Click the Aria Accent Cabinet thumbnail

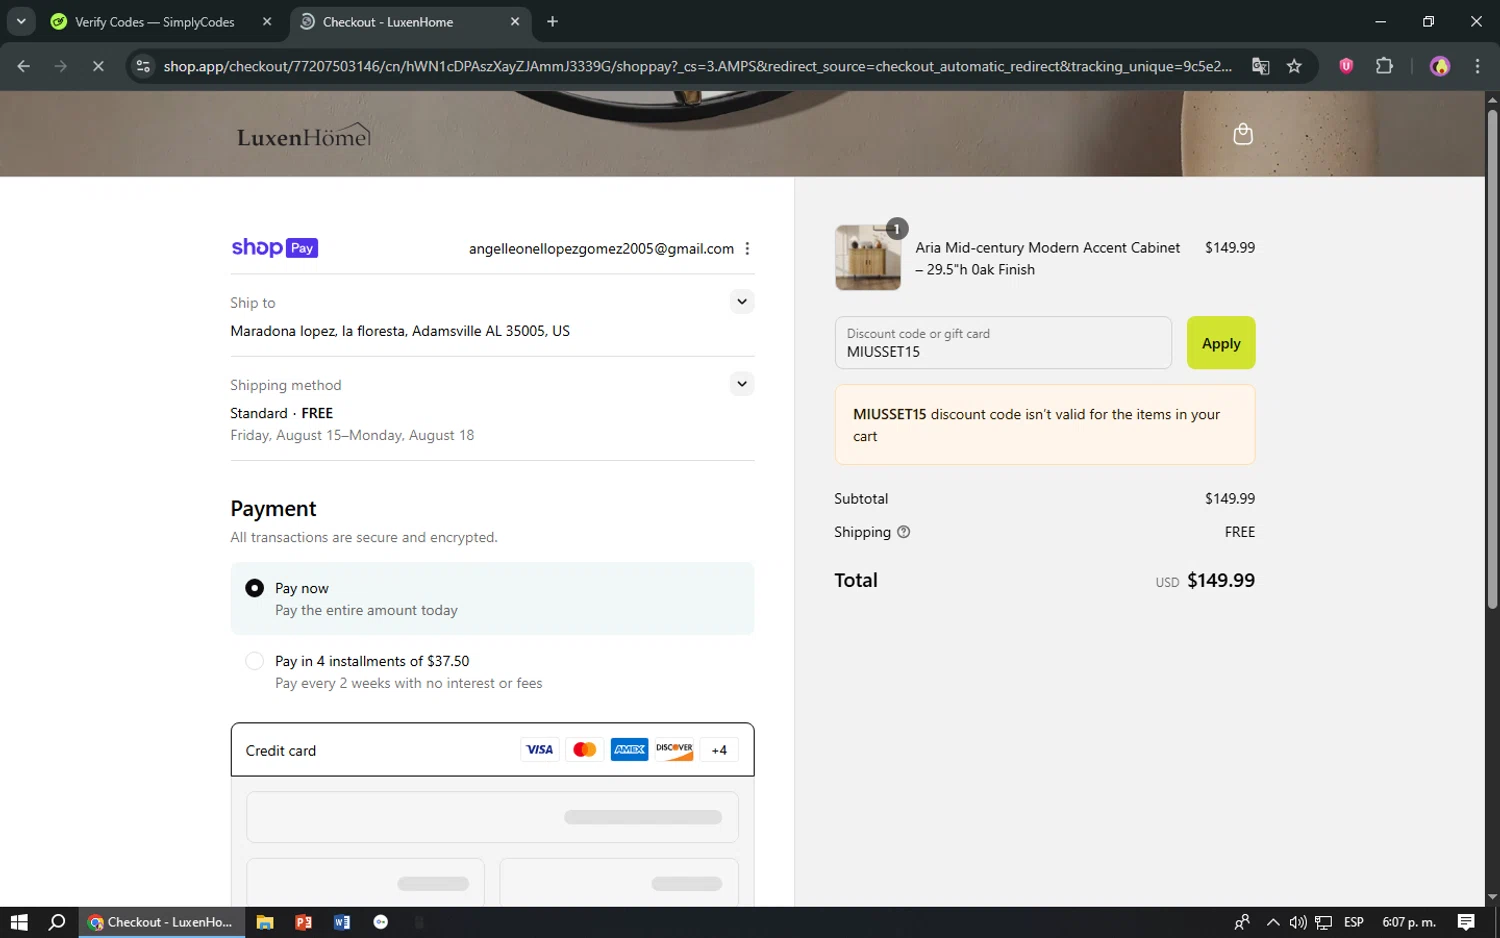(x=867, y=258)
